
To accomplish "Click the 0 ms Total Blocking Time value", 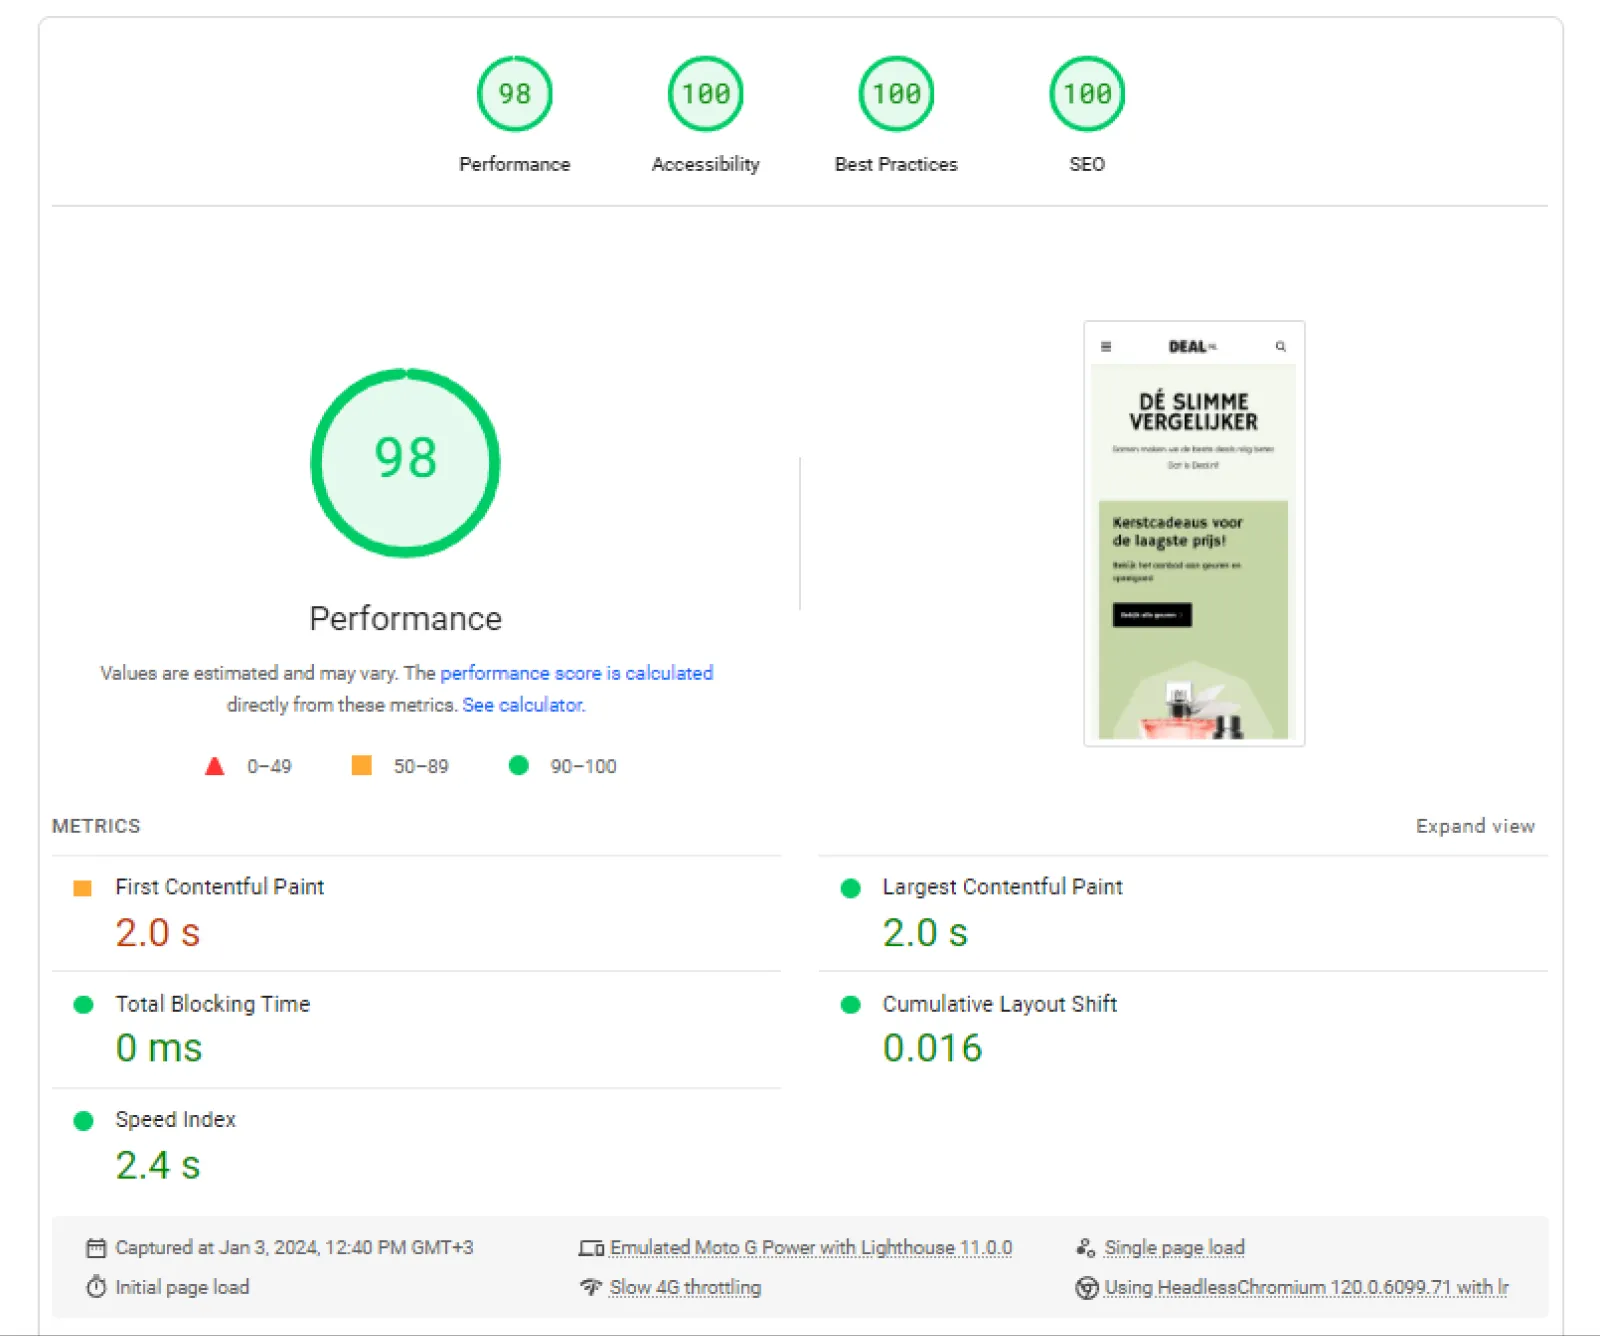I will click(159, 1048).
